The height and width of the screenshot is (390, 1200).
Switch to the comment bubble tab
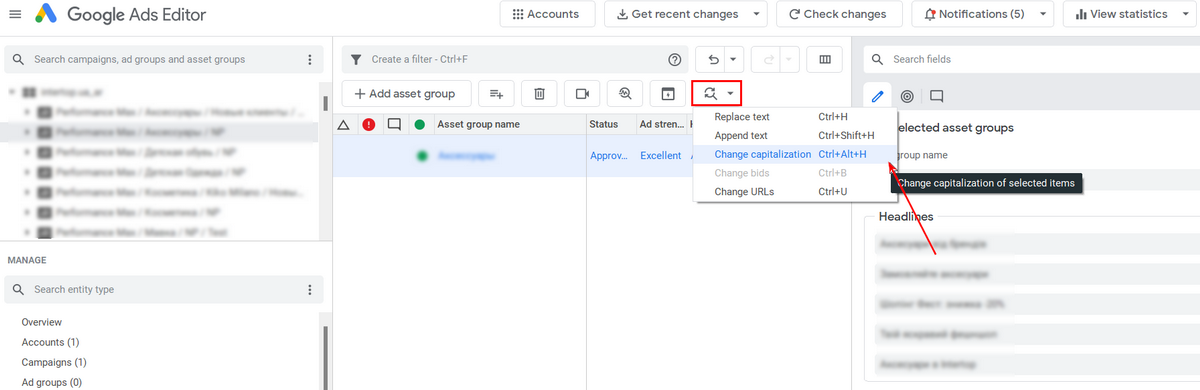pos(936,97)
